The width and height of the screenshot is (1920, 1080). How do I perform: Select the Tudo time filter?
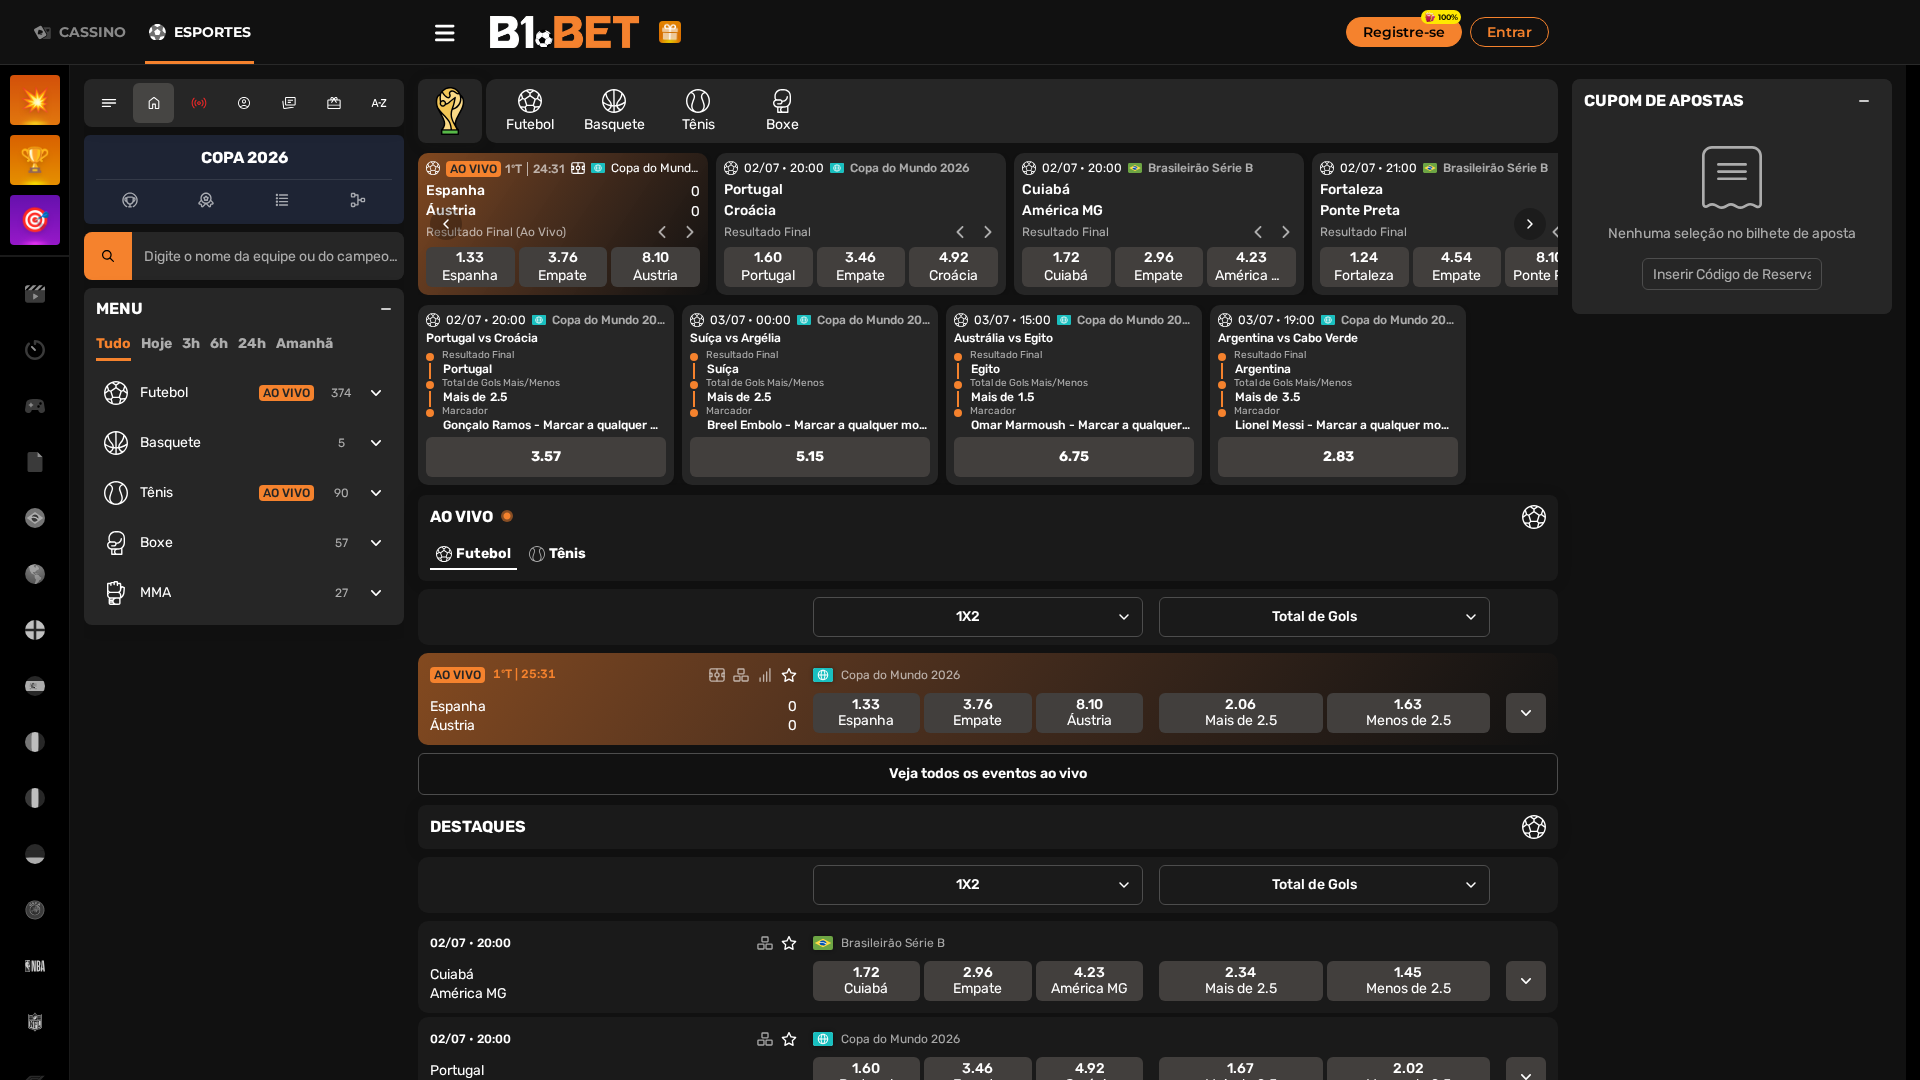(x=113, y=343)
